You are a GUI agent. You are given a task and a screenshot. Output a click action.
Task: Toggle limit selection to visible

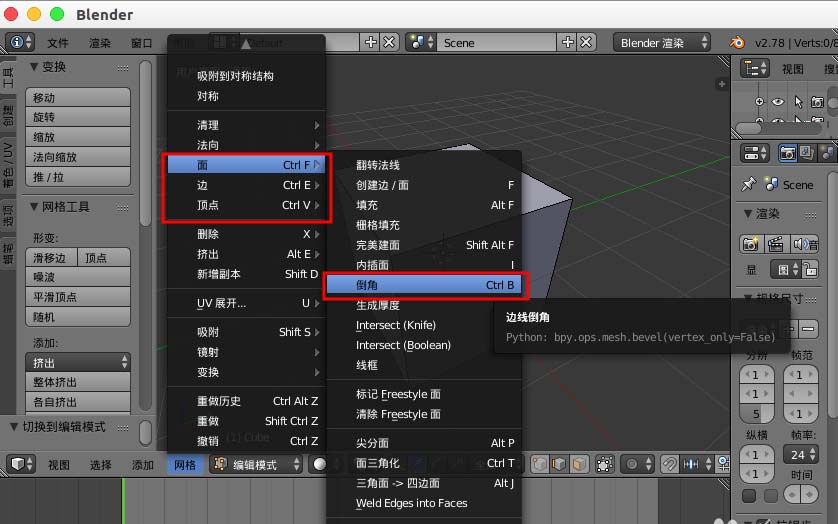tap(604, 464)
